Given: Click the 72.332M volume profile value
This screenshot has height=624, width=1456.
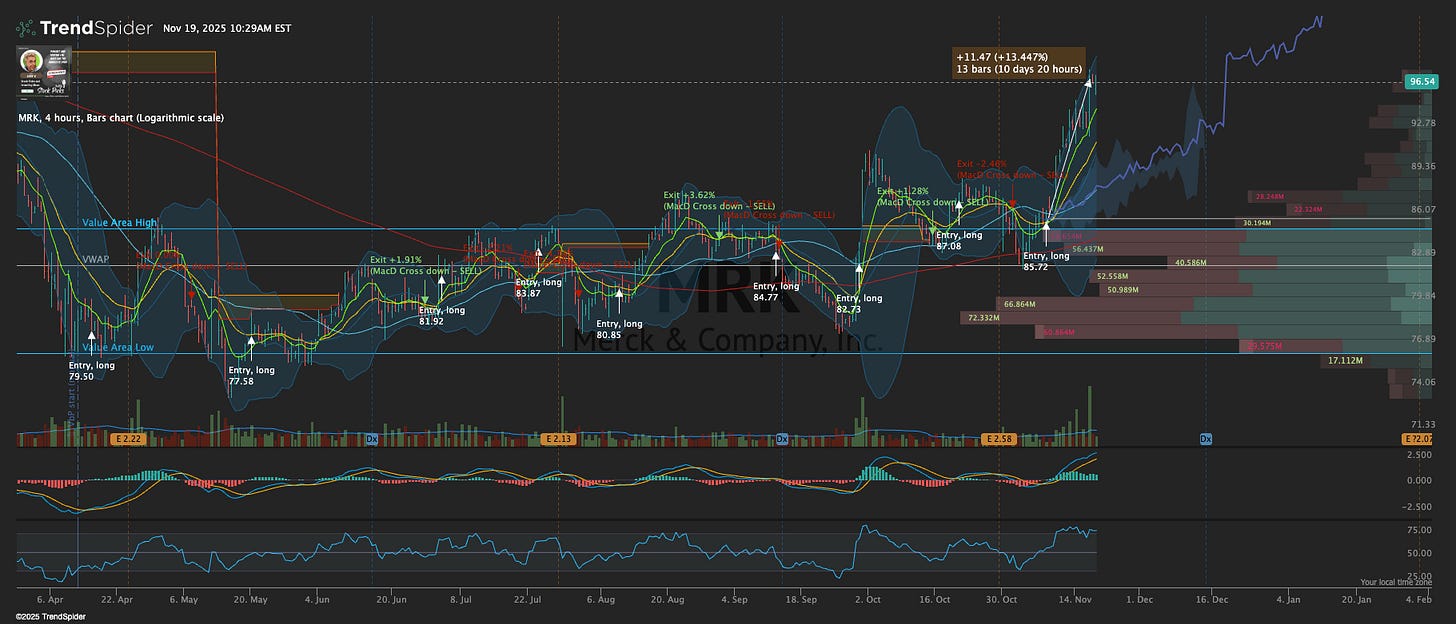Looking at the screenshot, I should coord(986,318).
